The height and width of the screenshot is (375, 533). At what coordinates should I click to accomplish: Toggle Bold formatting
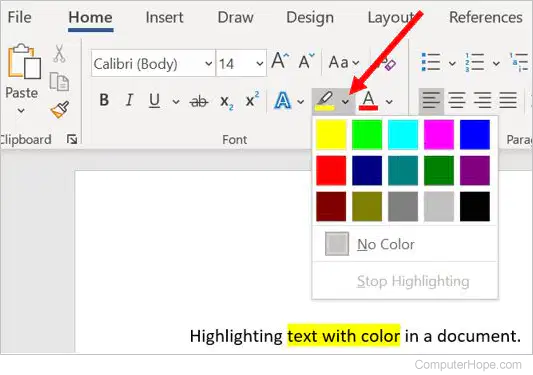pyautogui.click(x=104, y=100)
